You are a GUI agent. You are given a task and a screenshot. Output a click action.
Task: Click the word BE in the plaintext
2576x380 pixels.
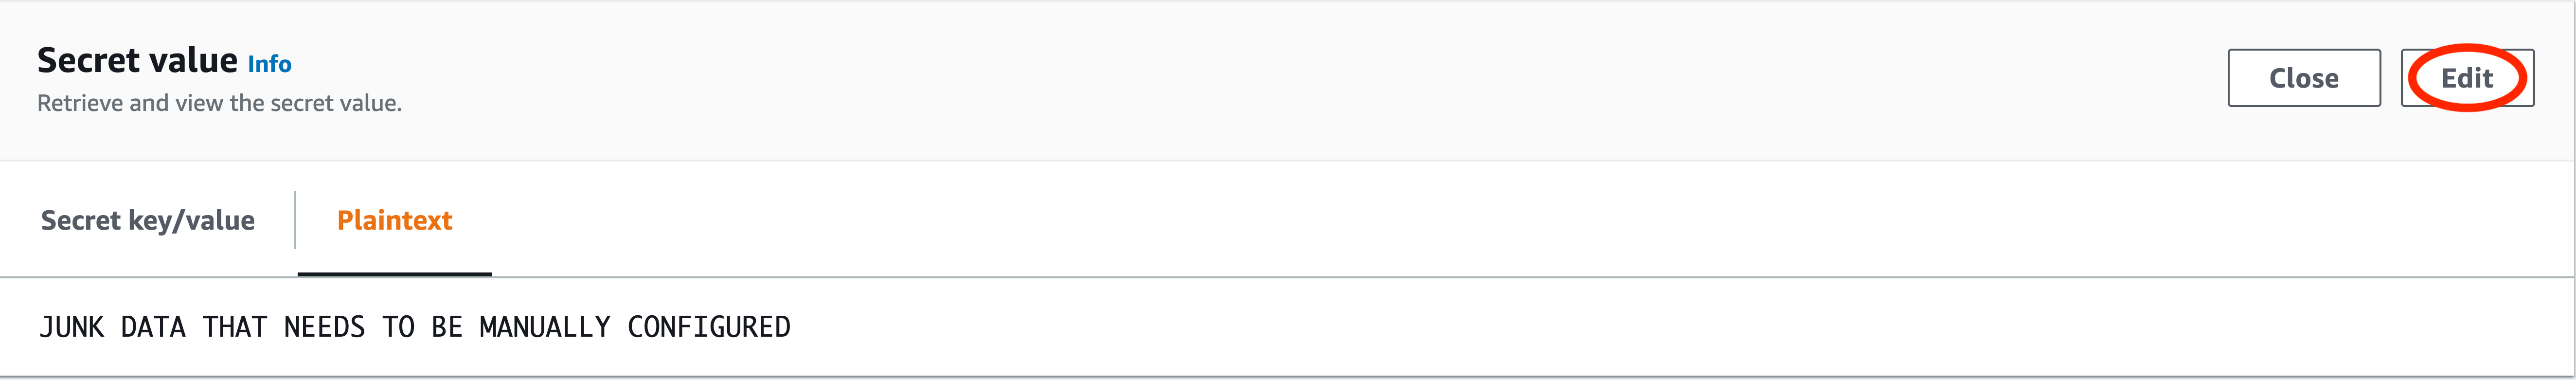[x=447, y=327]
